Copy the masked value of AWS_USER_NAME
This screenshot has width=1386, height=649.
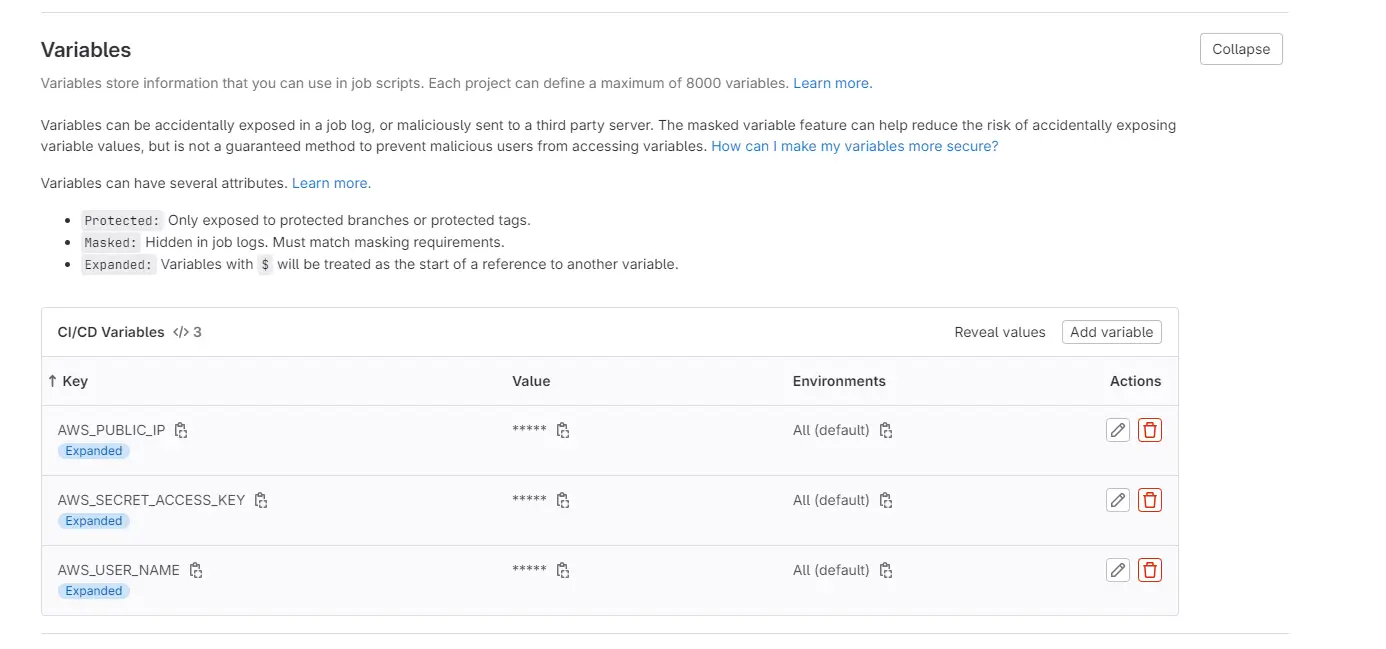(563, 569)
